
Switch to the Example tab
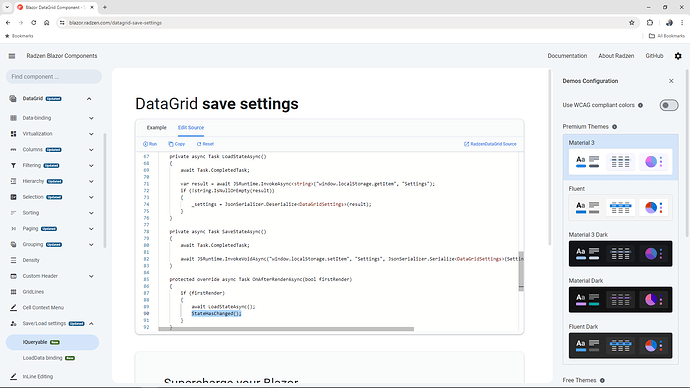point(157,128)
